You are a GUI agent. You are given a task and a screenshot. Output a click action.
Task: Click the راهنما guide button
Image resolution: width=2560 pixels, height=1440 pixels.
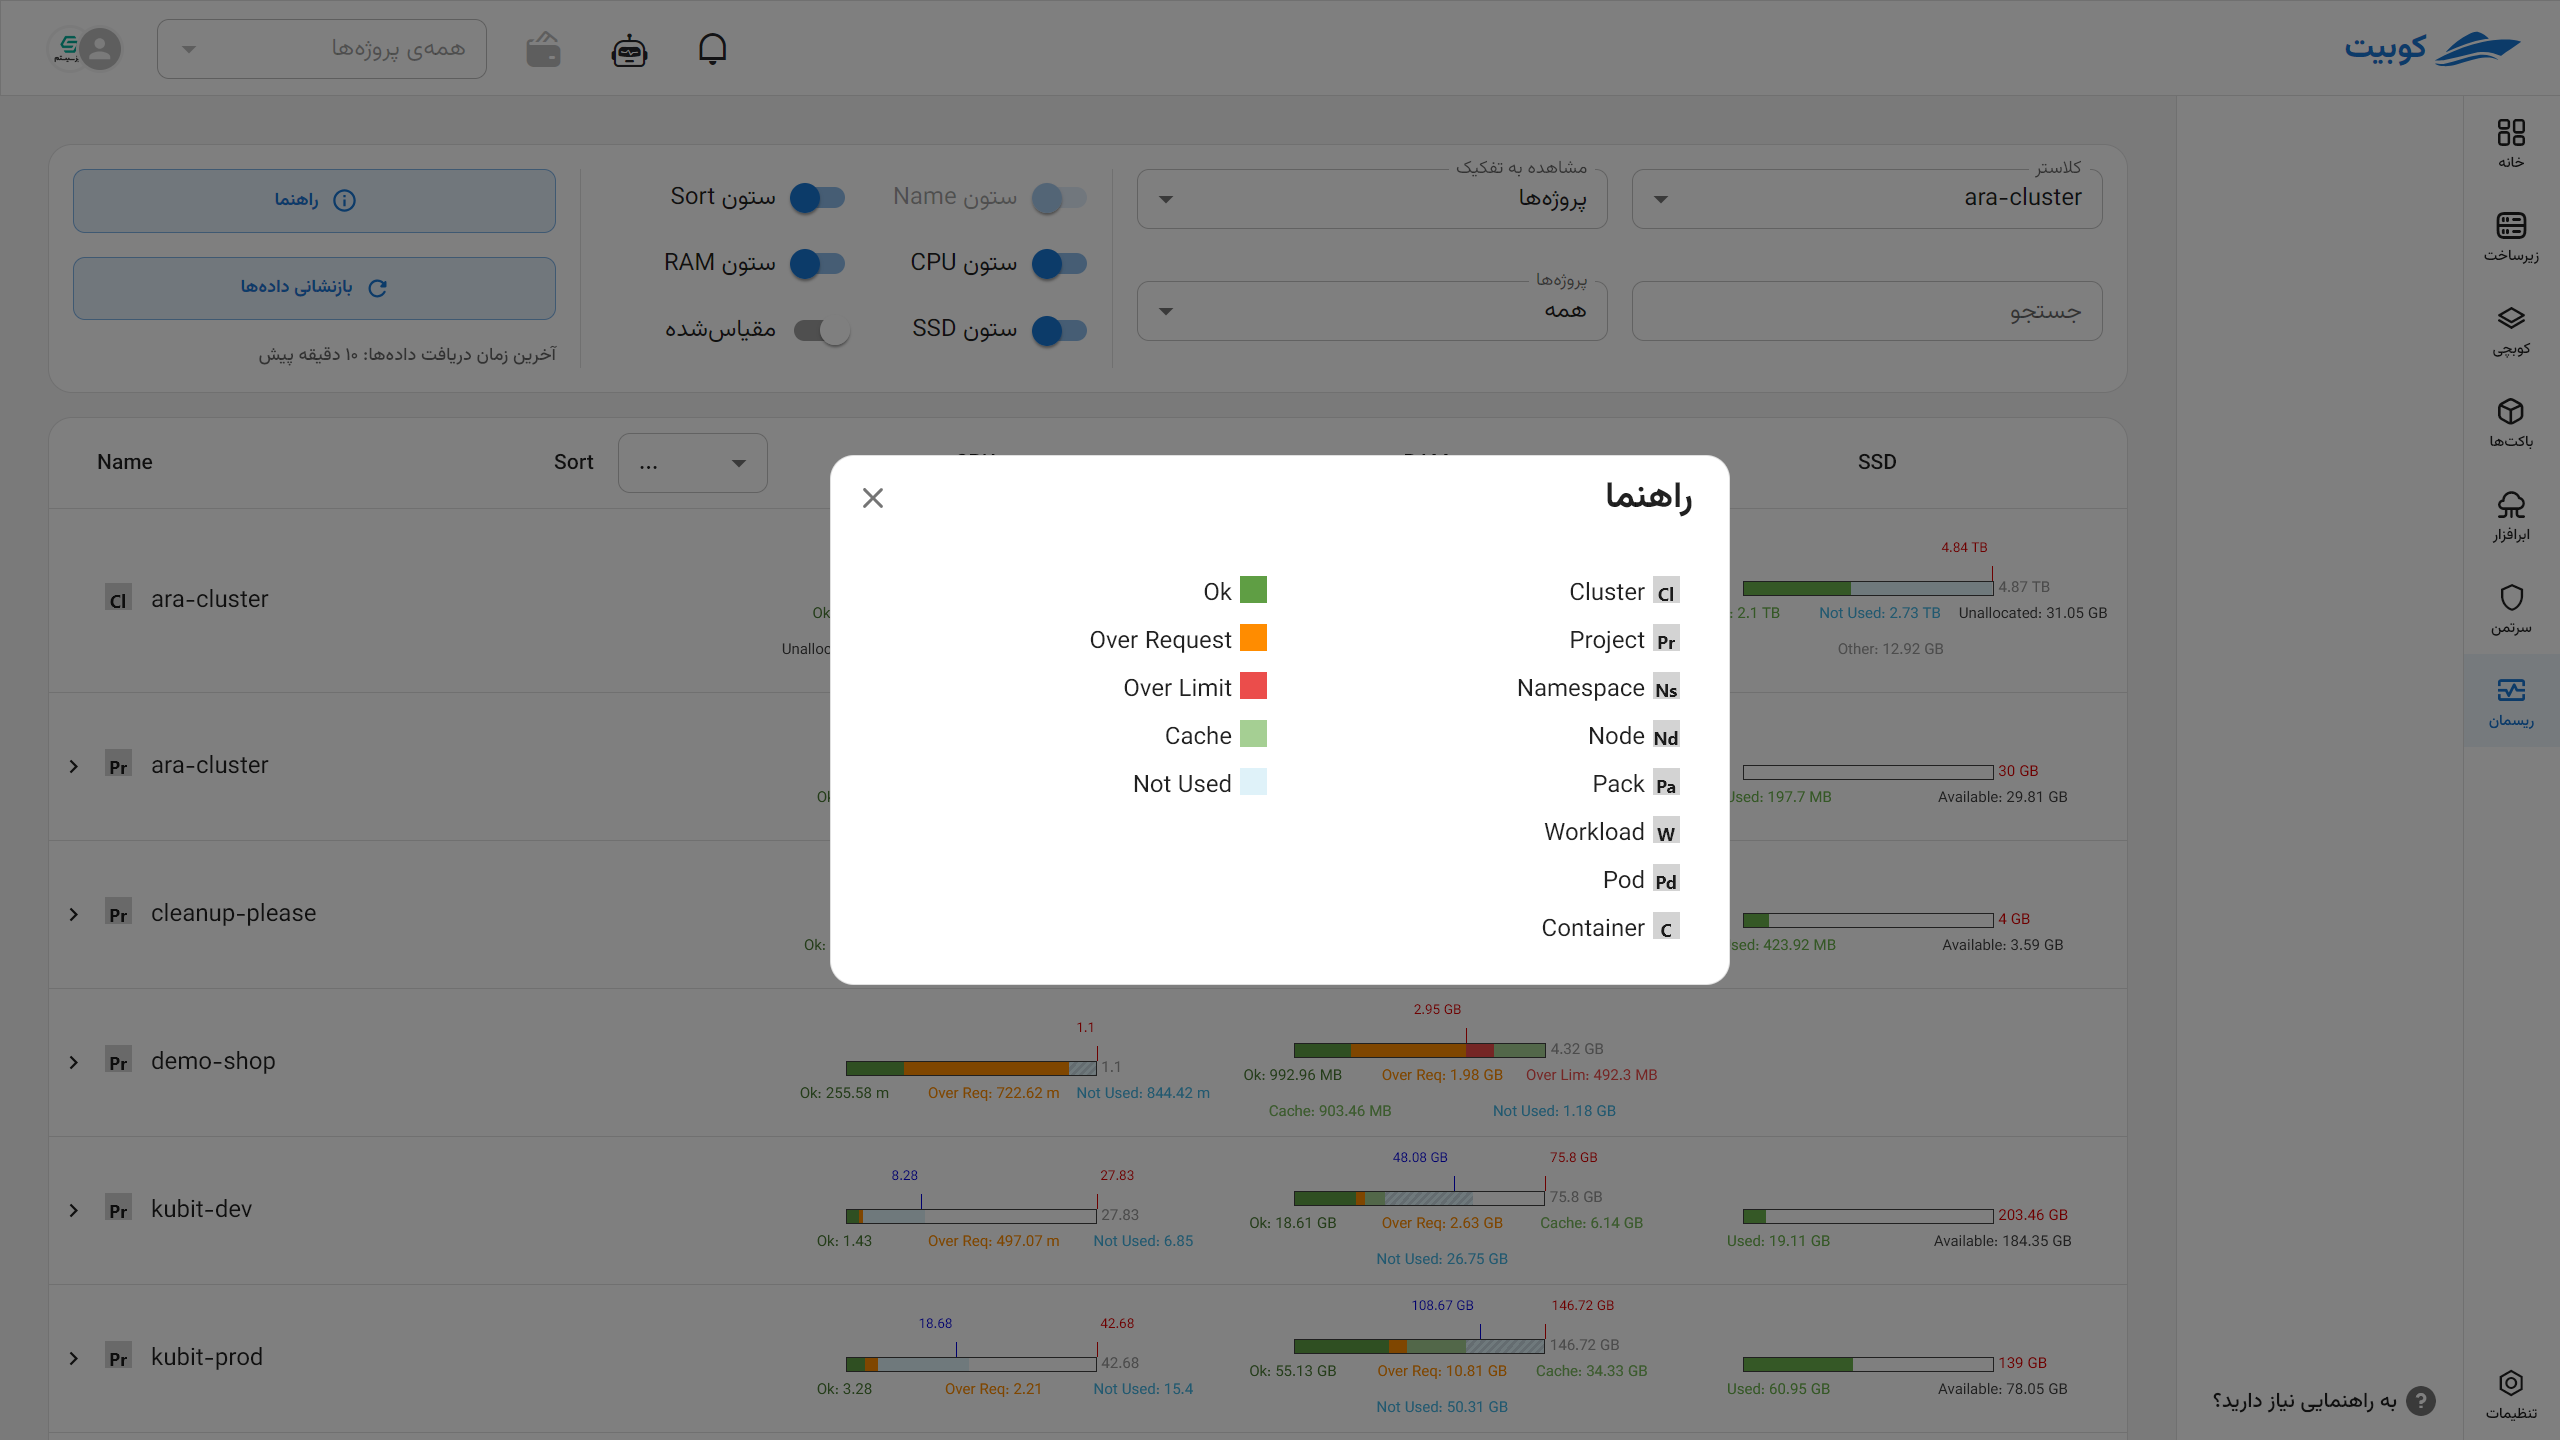pos(314,201)
